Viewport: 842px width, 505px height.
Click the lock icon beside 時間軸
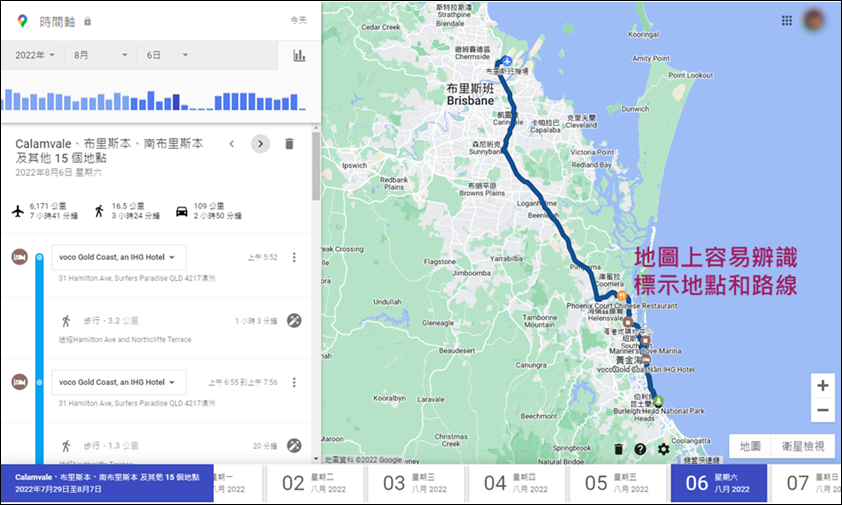[87, 21]
